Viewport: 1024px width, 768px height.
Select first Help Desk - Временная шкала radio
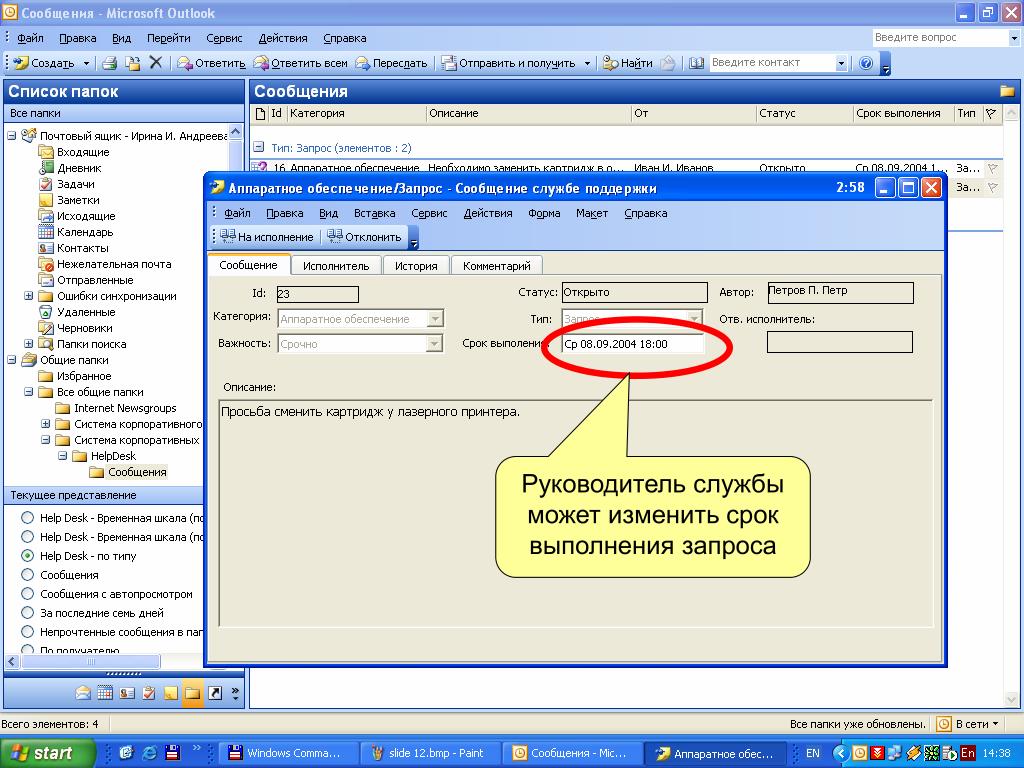(x=27, y=518)
